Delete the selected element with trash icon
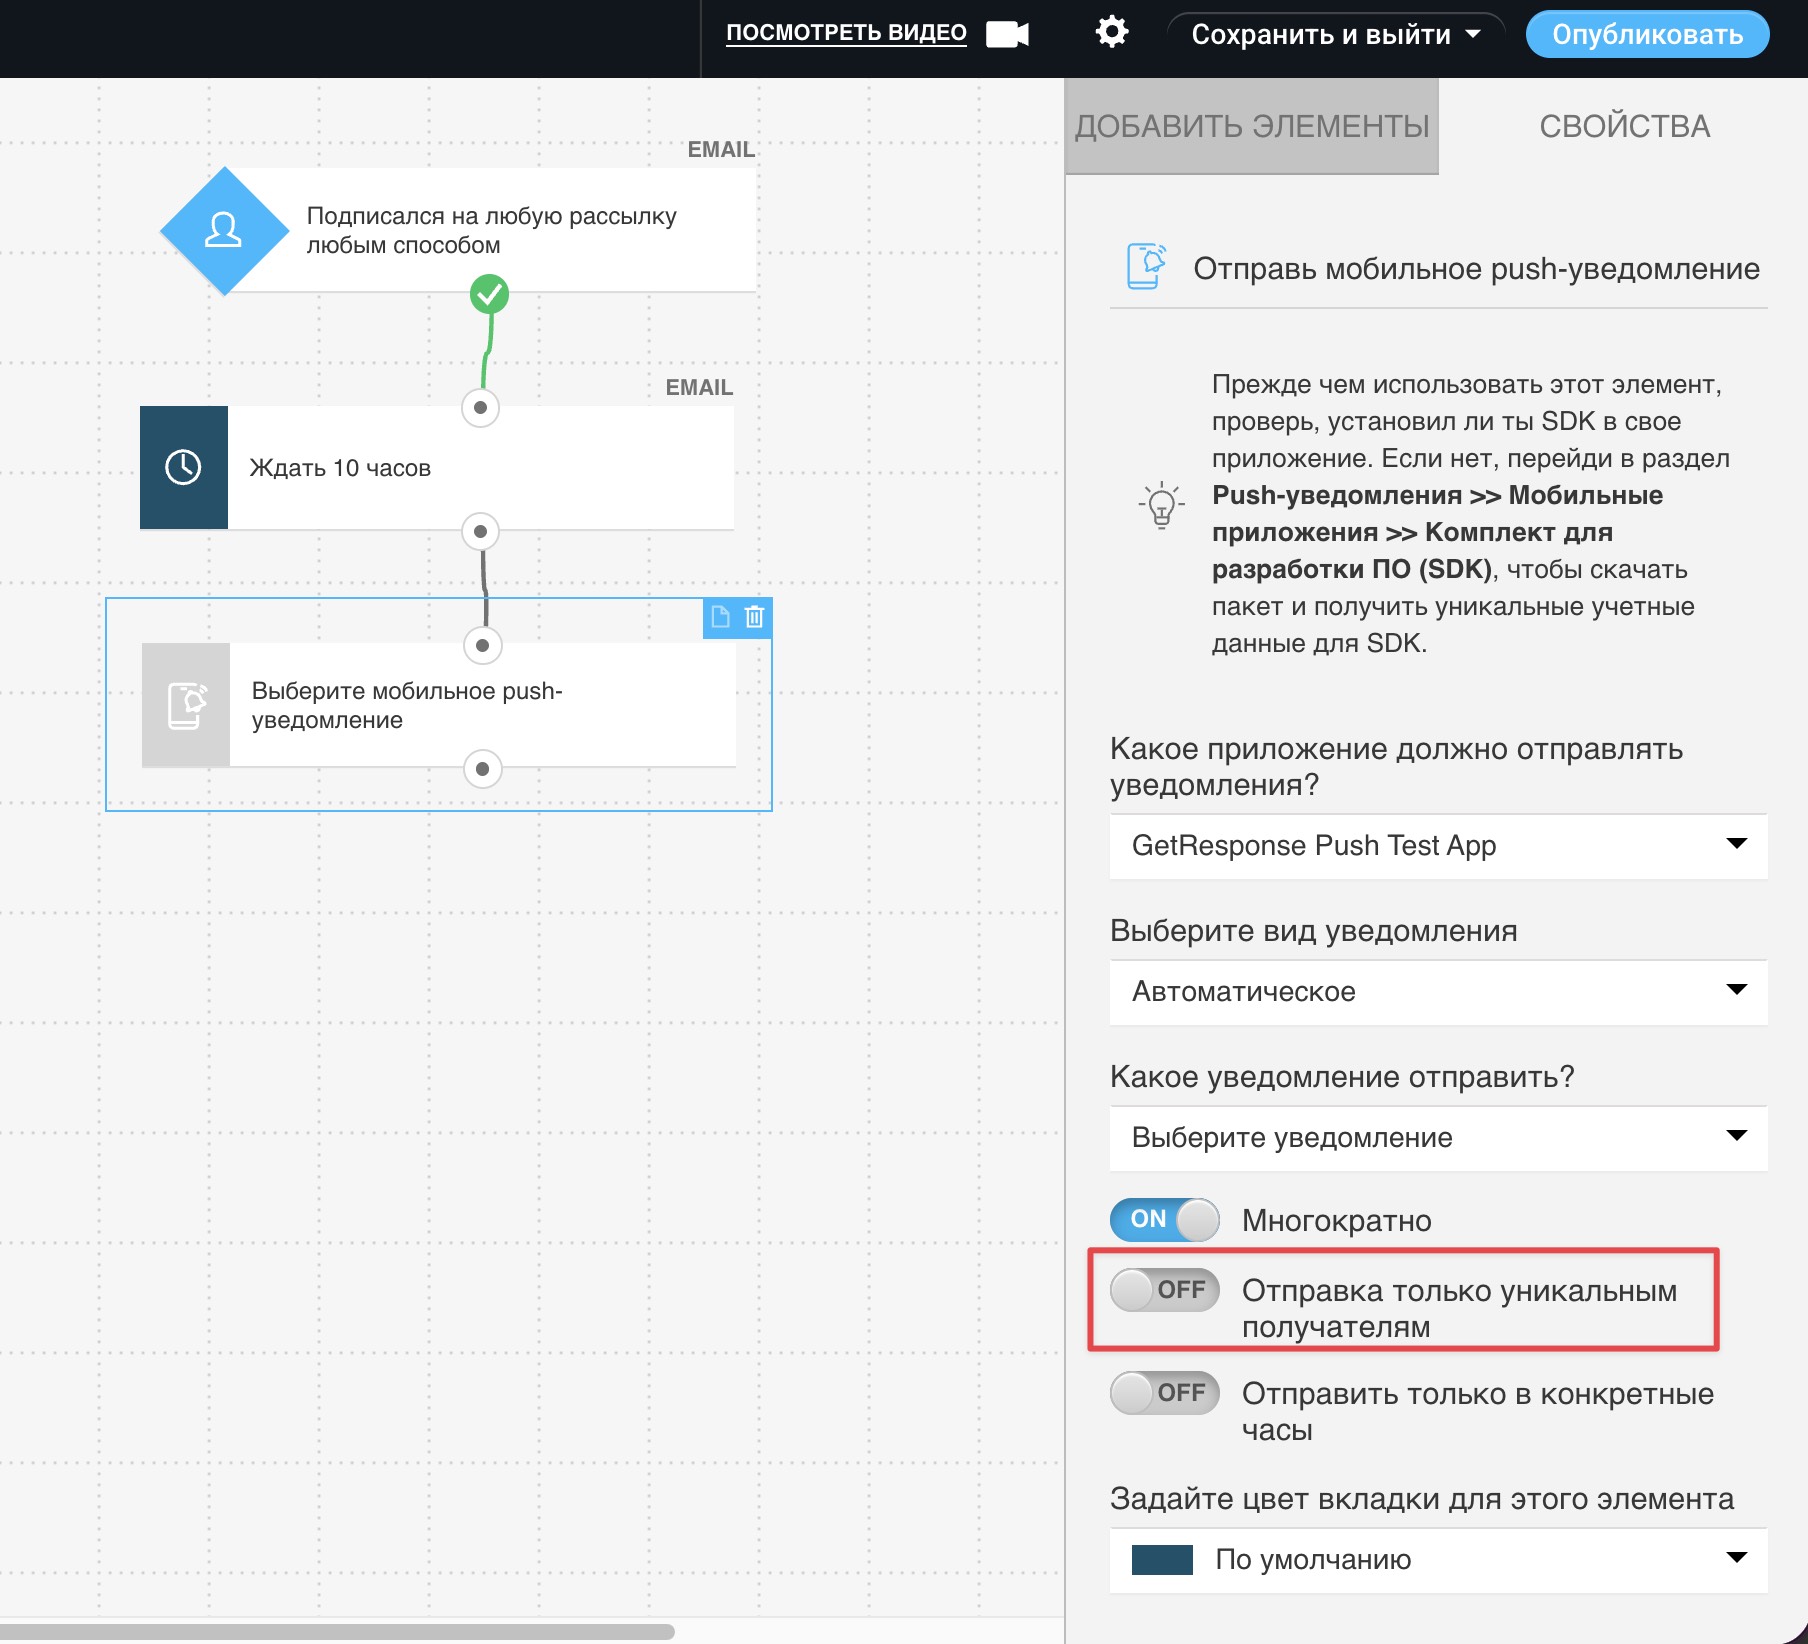1808x1644 pixels. click(x=755, y=617)
